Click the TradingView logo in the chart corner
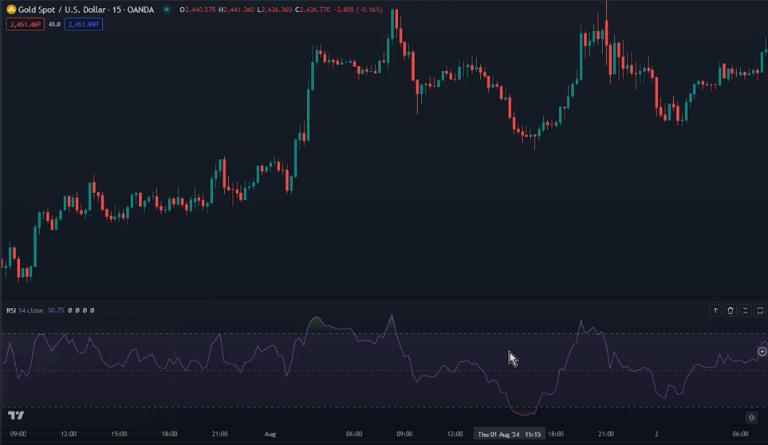This screenshot has width=768, height=445. pos(16,415)
